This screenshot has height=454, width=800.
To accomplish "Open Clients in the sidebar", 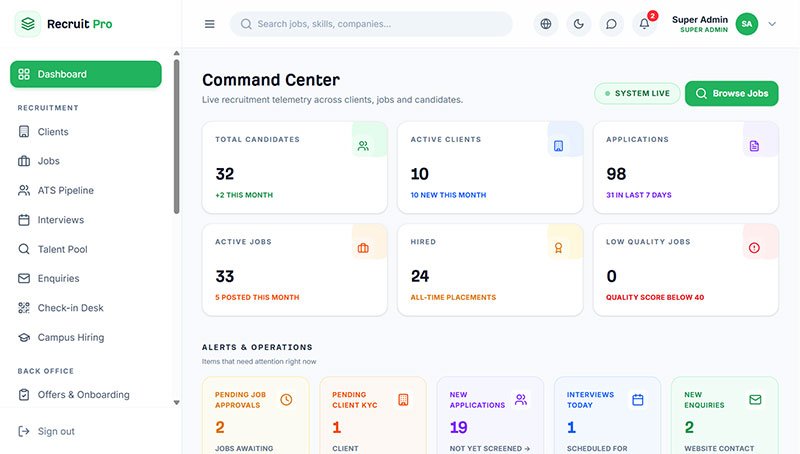I will coord(86,132).
